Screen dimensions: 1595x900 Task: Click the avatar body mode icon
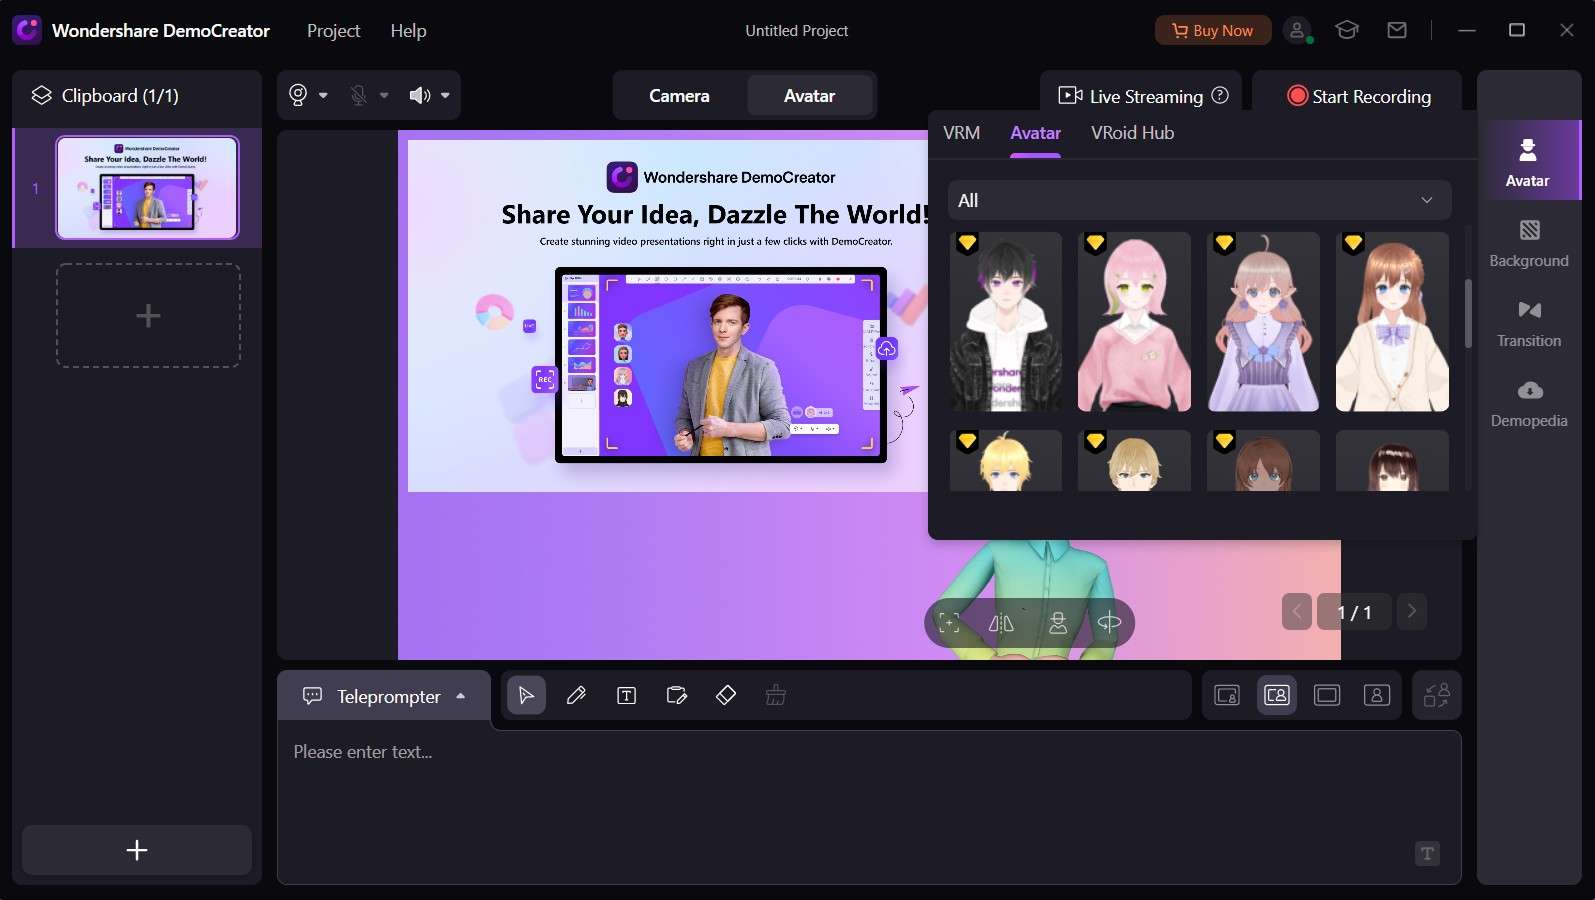pyautogui.click(x=1057, y=623)
